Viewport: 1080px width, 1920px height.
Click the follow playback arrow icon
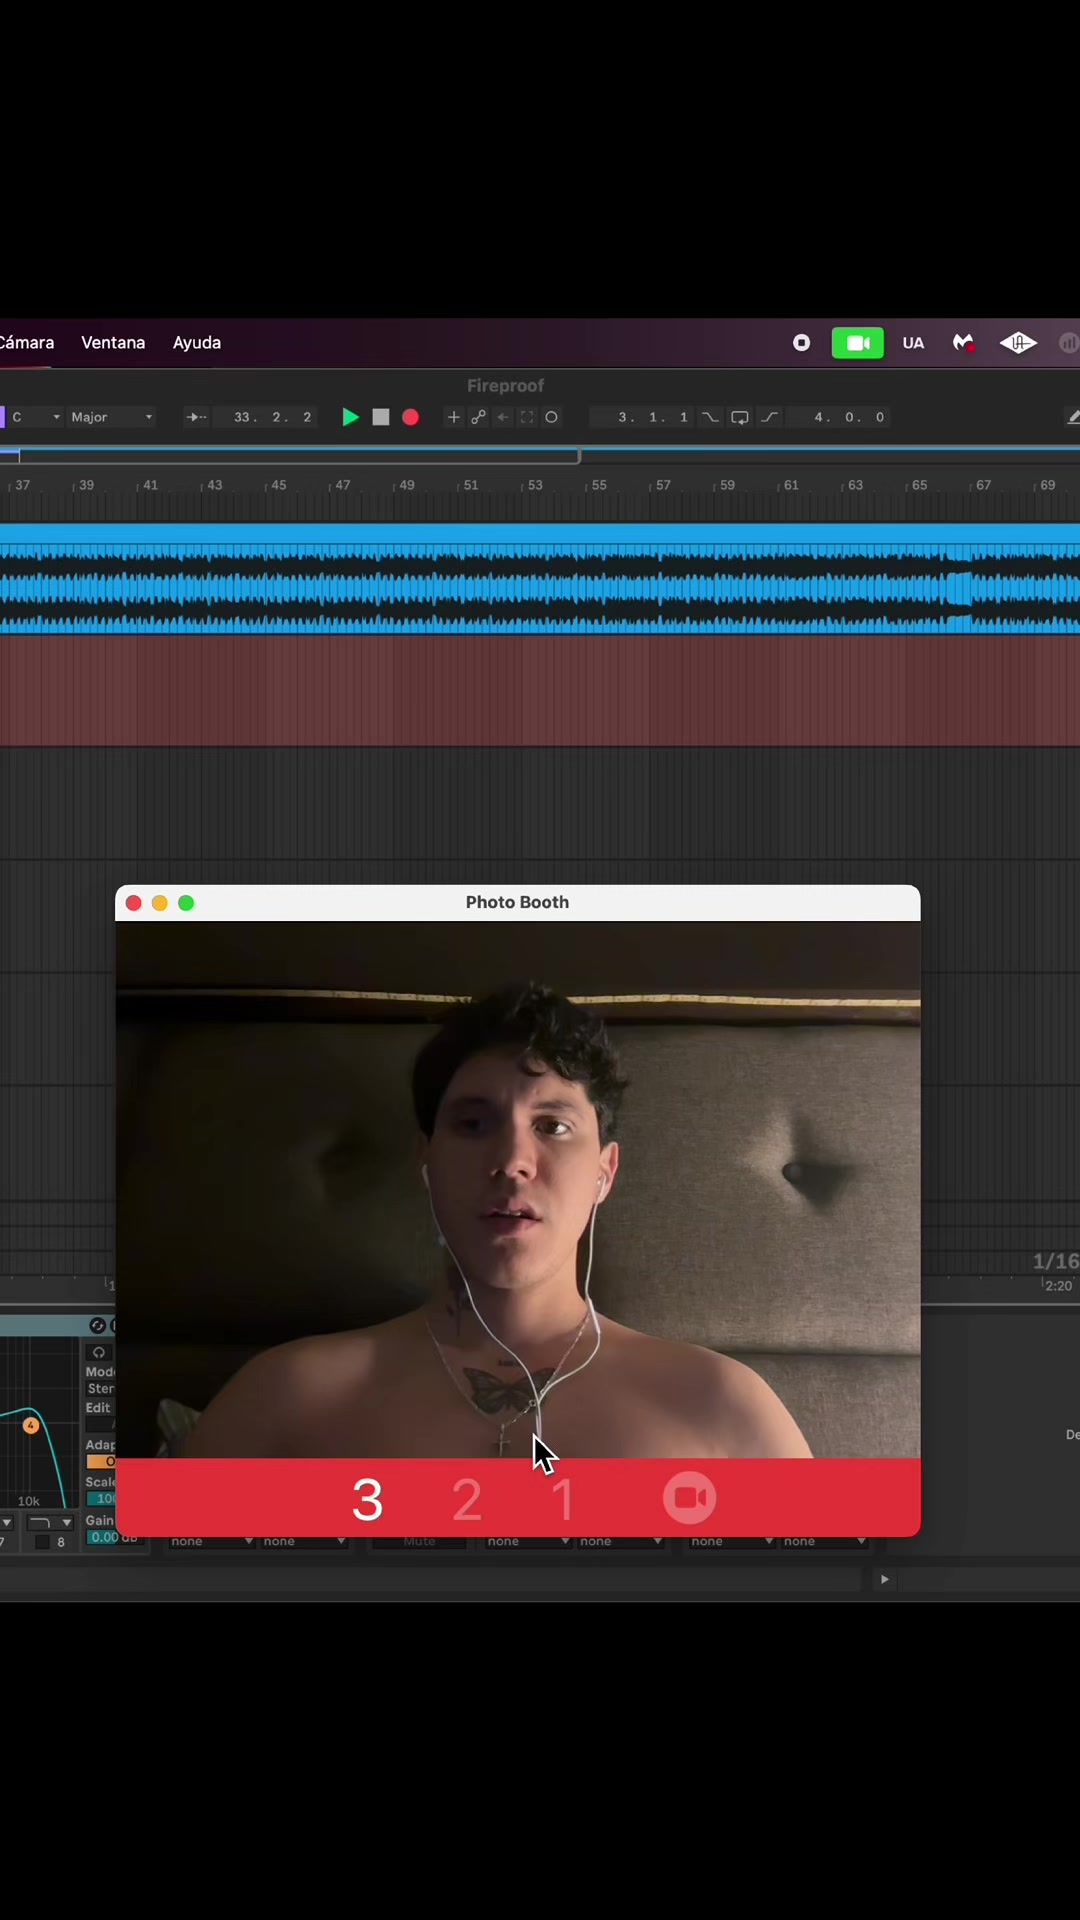[196, 417]
